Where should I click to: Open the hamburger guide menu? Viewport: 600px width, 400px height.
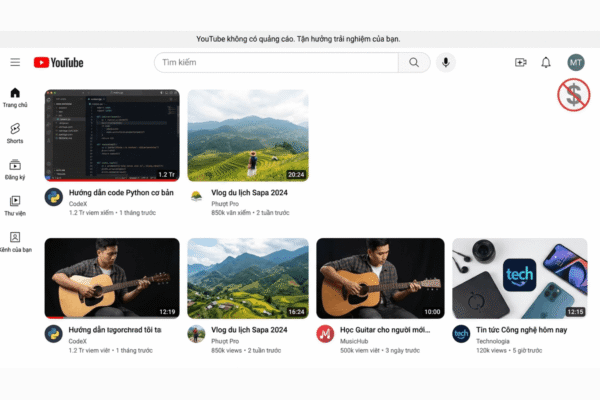[x=15, y=62]
